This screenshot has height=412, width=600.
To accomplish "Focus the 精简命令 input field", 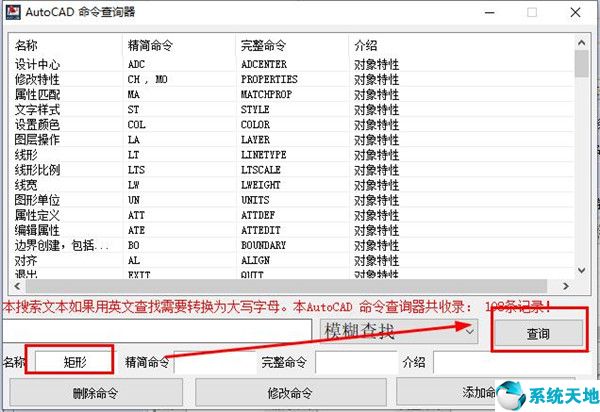I will point(215,362).
